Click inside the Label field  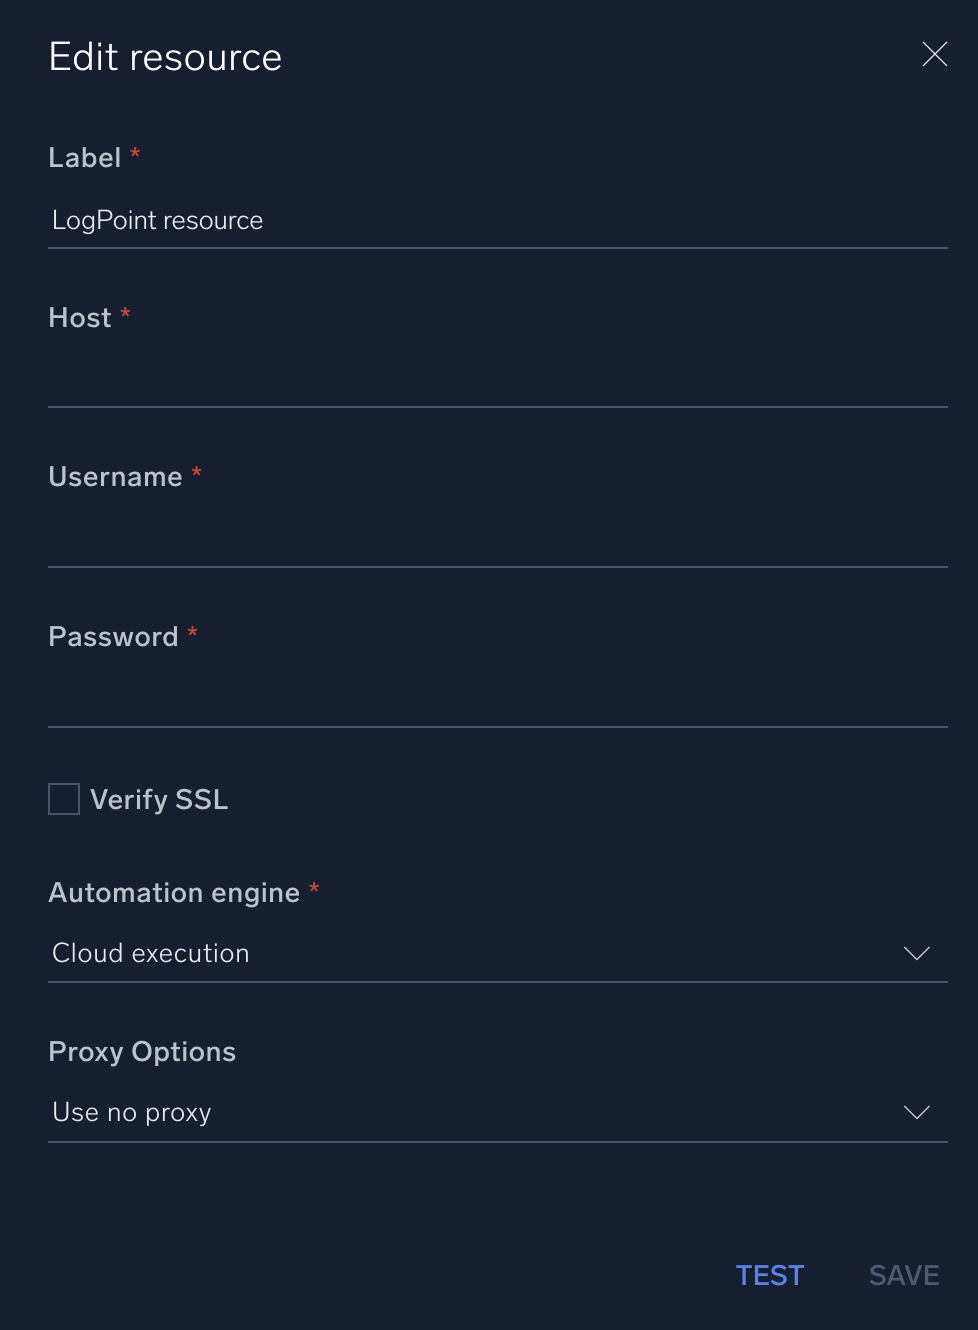498,220
